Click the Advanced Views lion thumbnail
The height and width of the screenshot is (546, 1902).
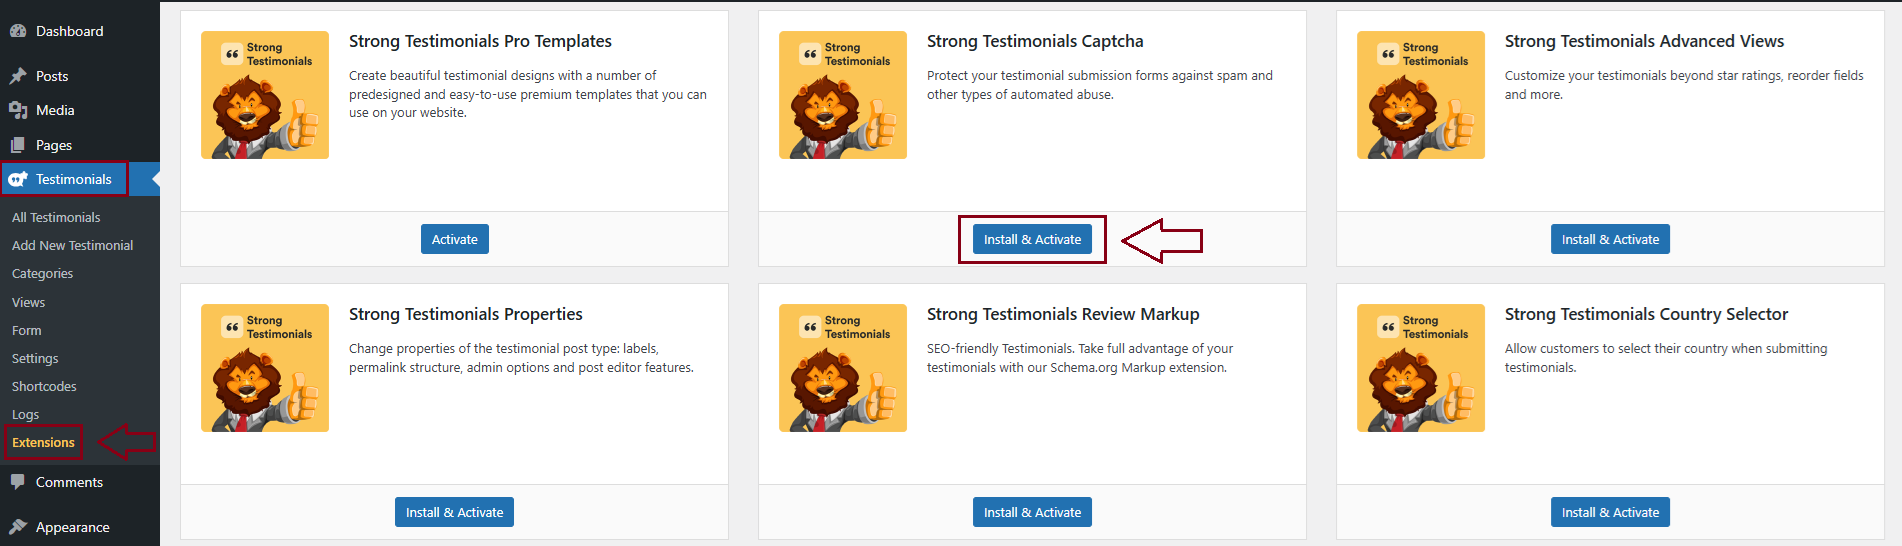coord(1421,95)
